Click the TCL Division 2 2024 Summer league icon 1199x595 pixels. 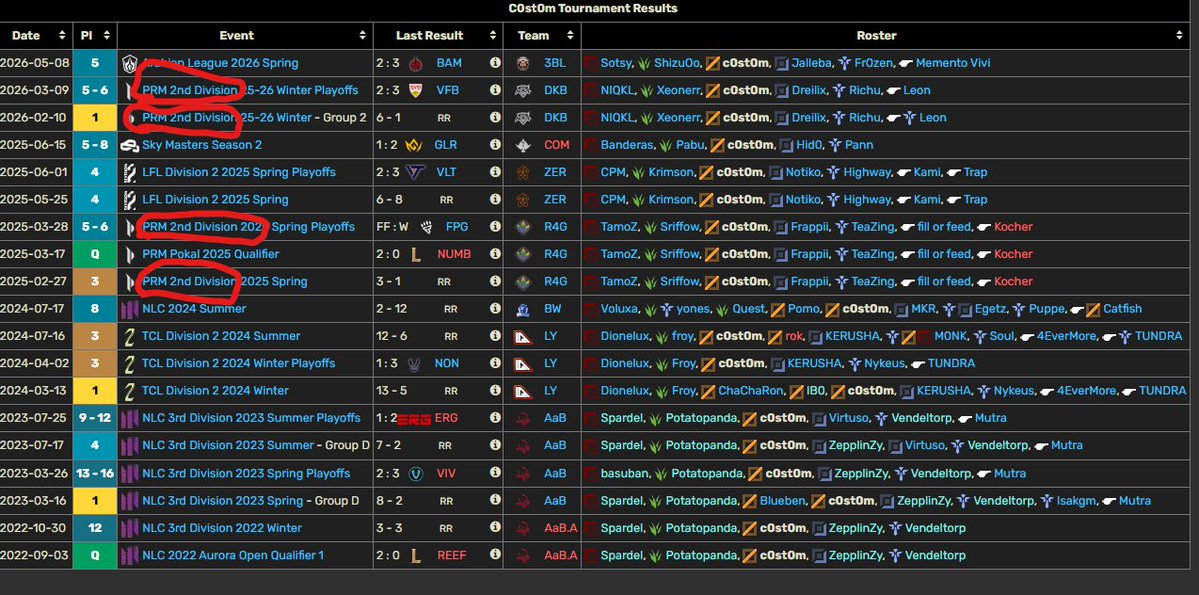130,336
